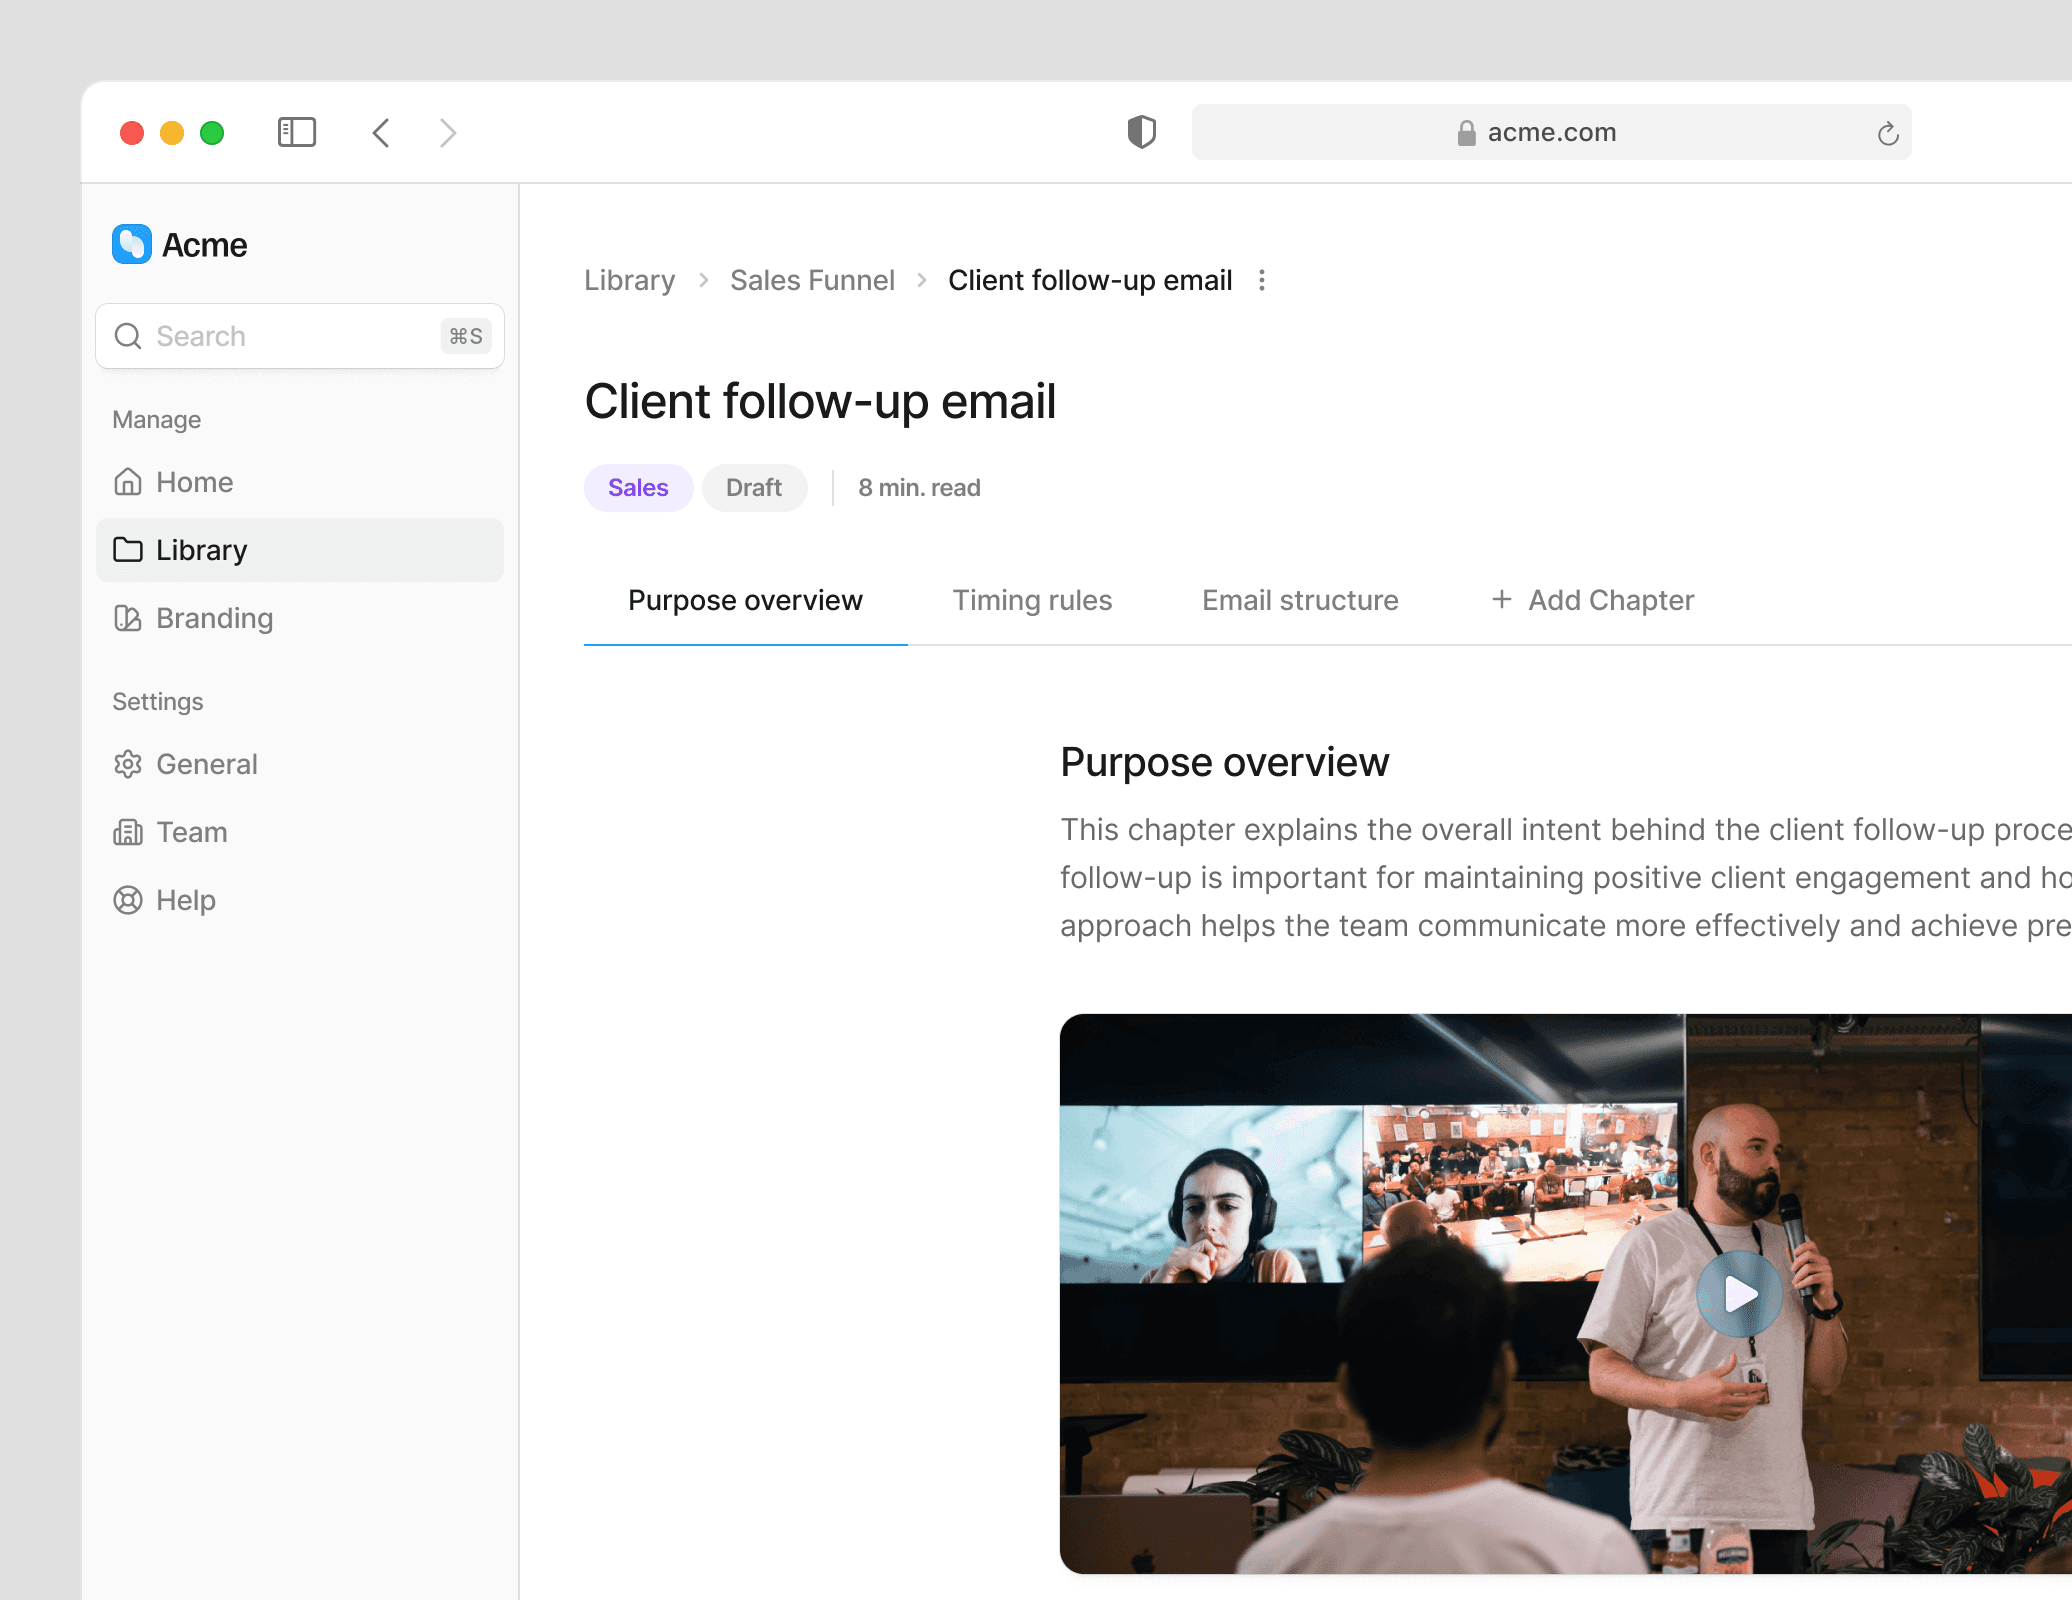Go to Sales Funnel breadcrumb link
The width and height of the screenshot is (2072, 1600).
[812, 280]
